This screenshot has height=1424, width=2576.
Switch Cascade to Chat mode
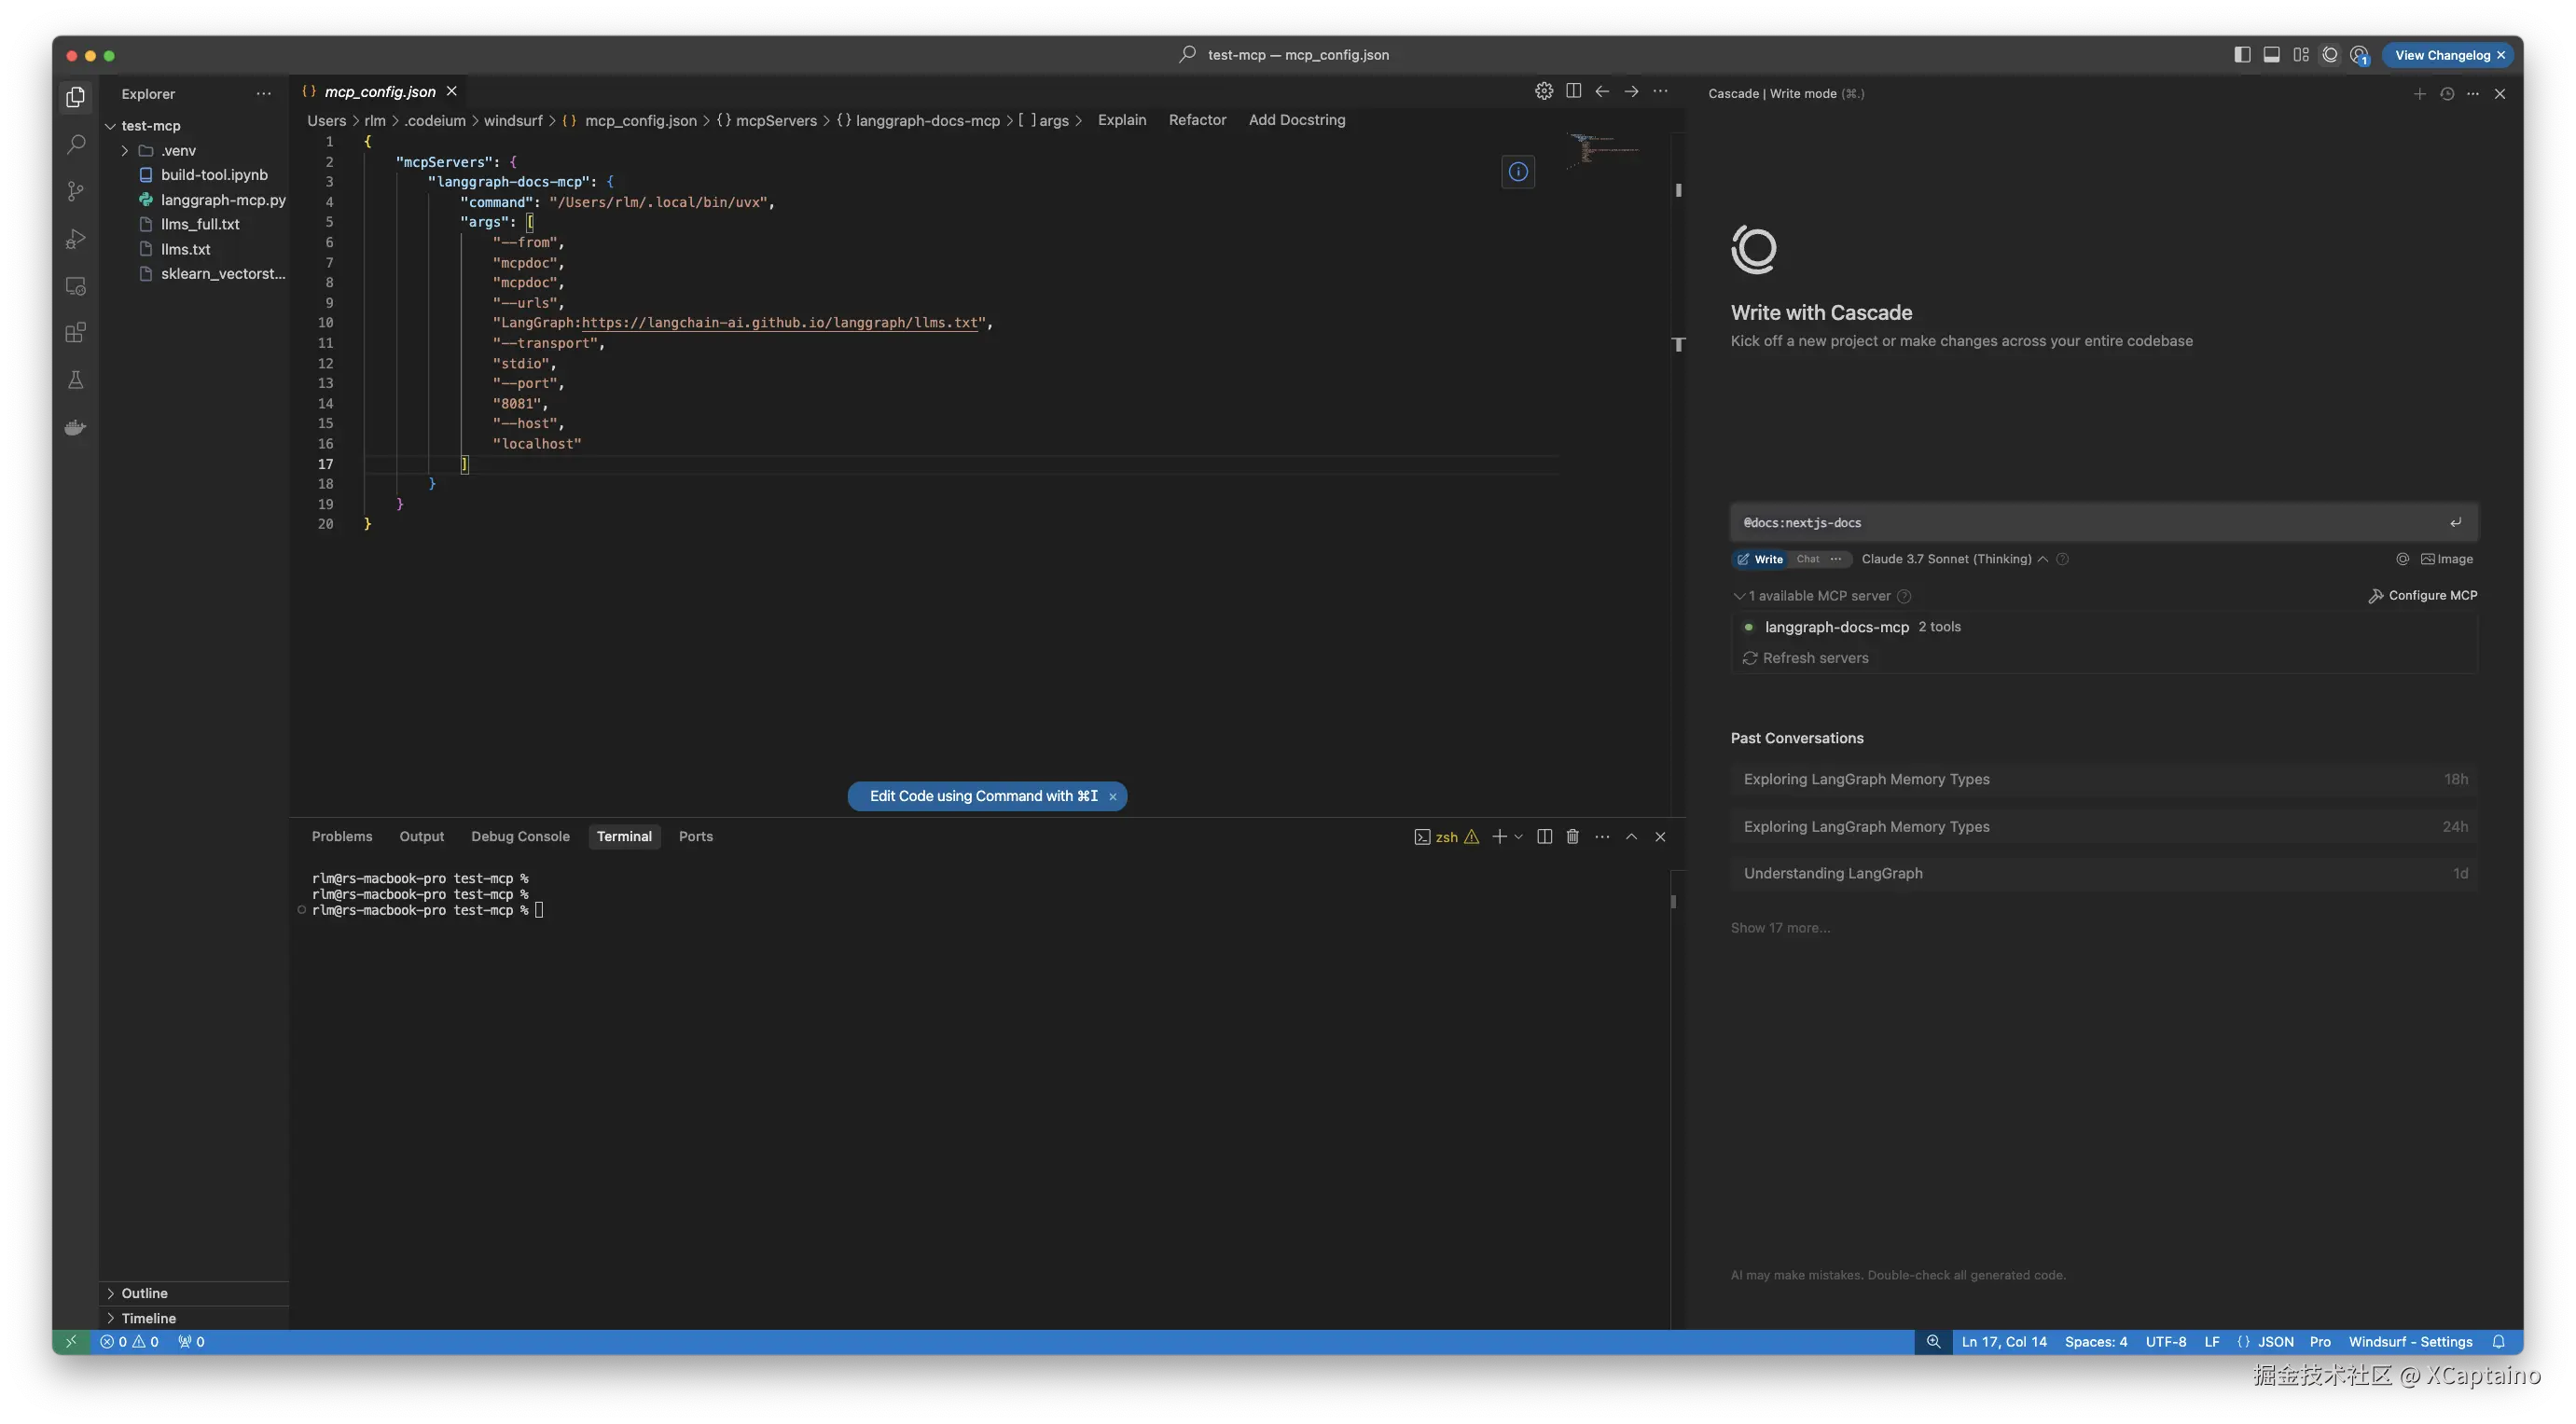point(1807,559)
